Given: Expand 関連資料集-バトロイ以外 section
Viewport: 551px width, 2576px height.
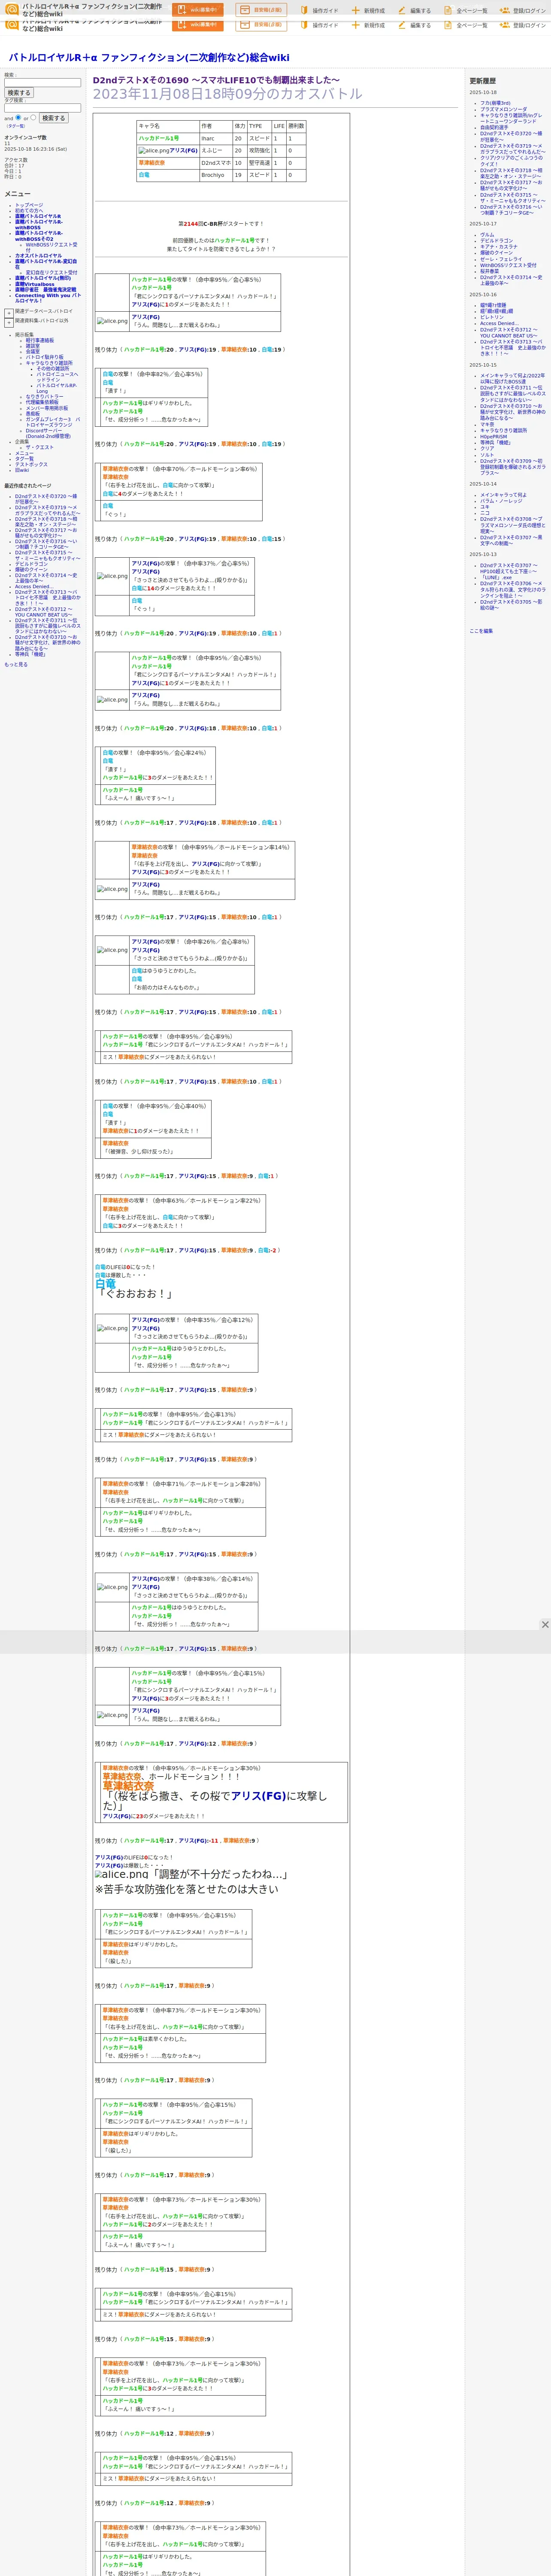Looking at the screenshot, I should pyautogui.click(x=9, y=322).
